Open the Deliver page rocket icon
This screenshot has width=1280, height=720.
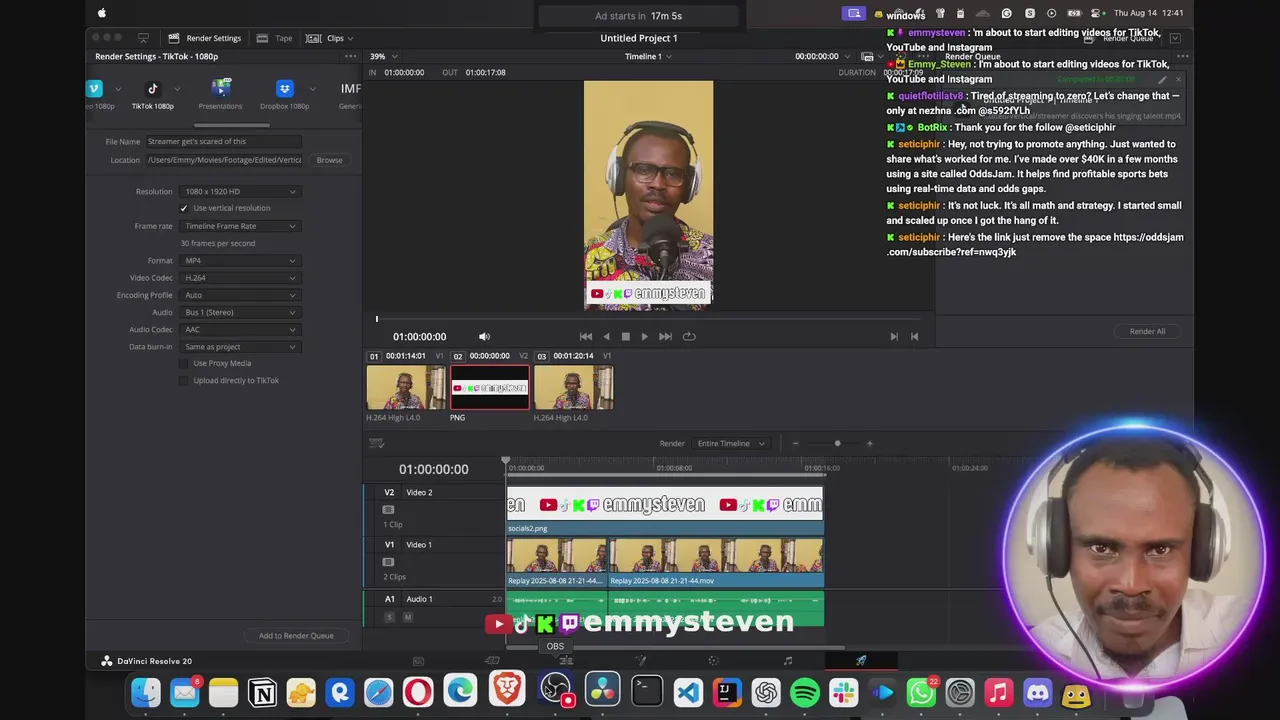pyautogui.click(x=861, y=661)
